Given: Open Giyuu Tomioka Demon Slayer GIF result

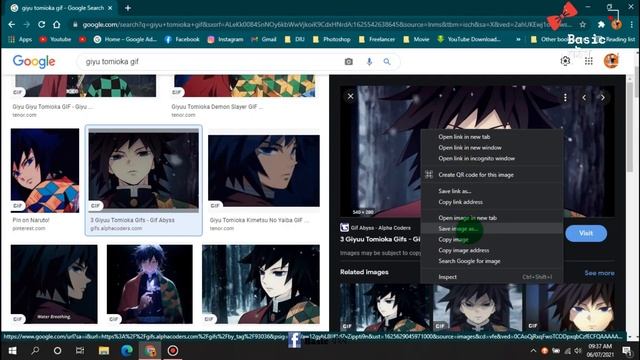Looking at the screenshot, I should tap(217, 107).
